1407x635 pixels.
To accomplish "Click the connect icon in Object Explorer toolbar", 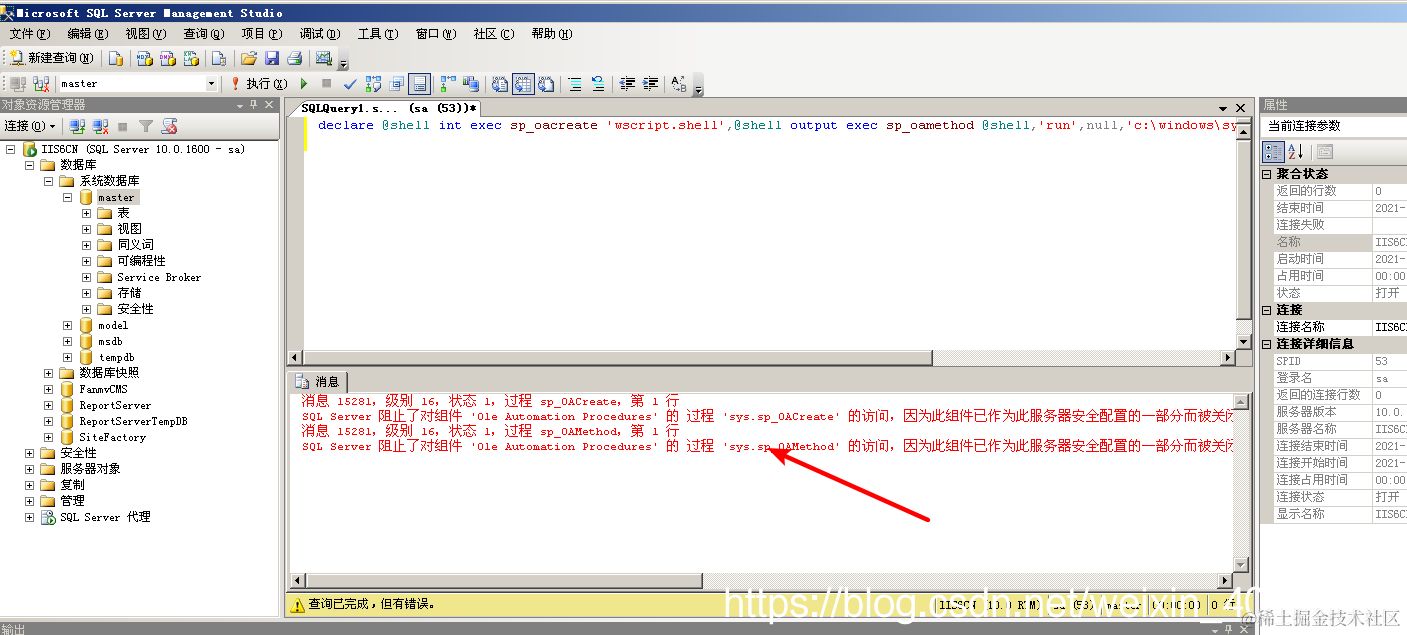I will pos(77,126).
